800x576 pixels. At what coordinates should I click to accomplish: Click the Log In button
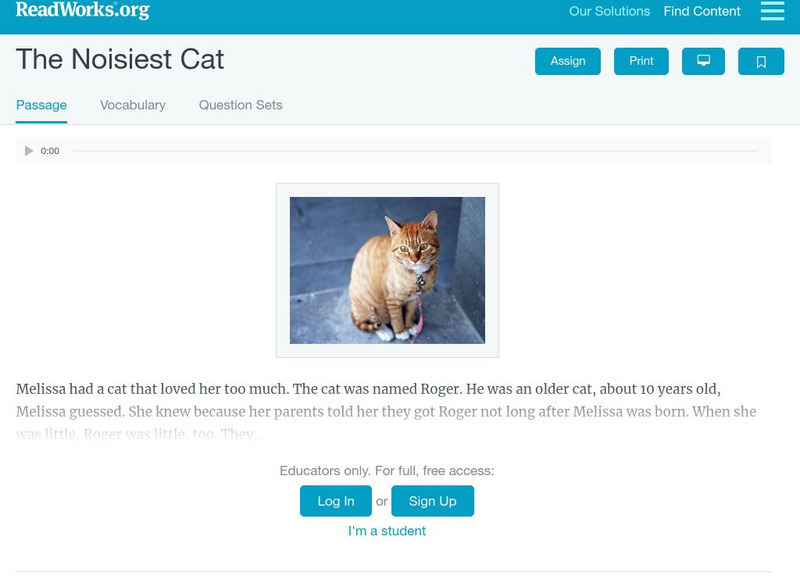336,501
